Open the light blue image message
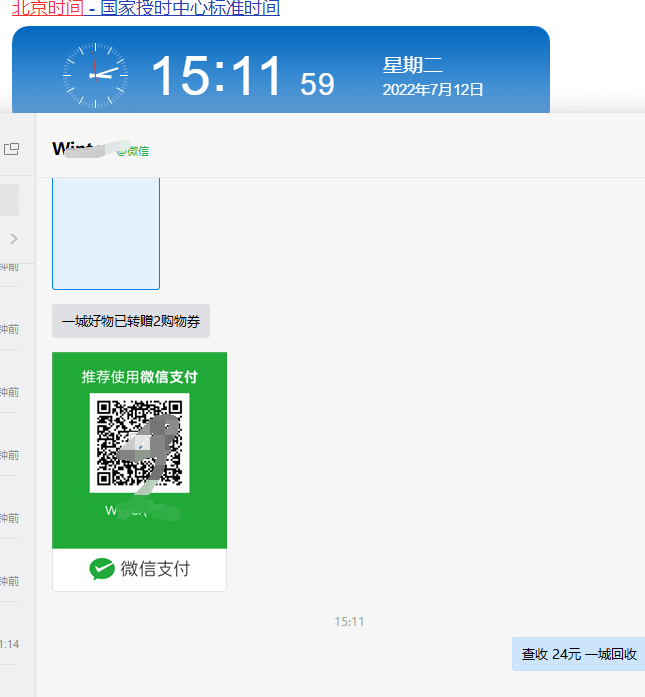The image size is (645, 697). coord(105,233)
